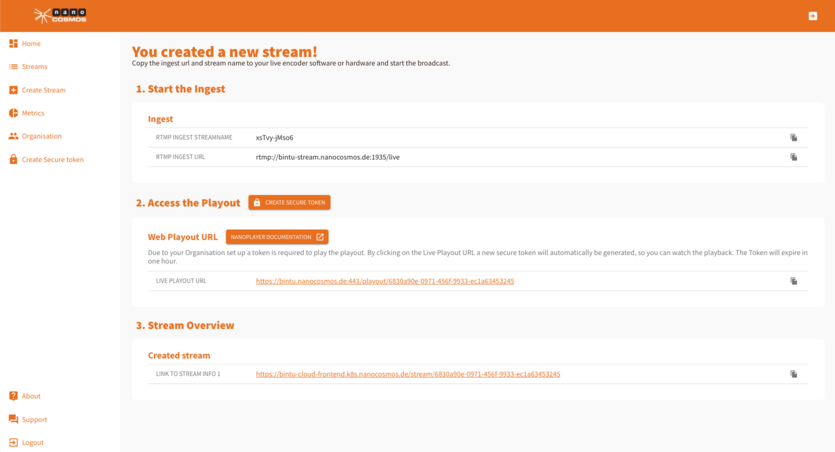Image resolution: width=835 pixels, height=452 pixels.
Task: Click the Support chat icon
Action: tap(14, 419)
